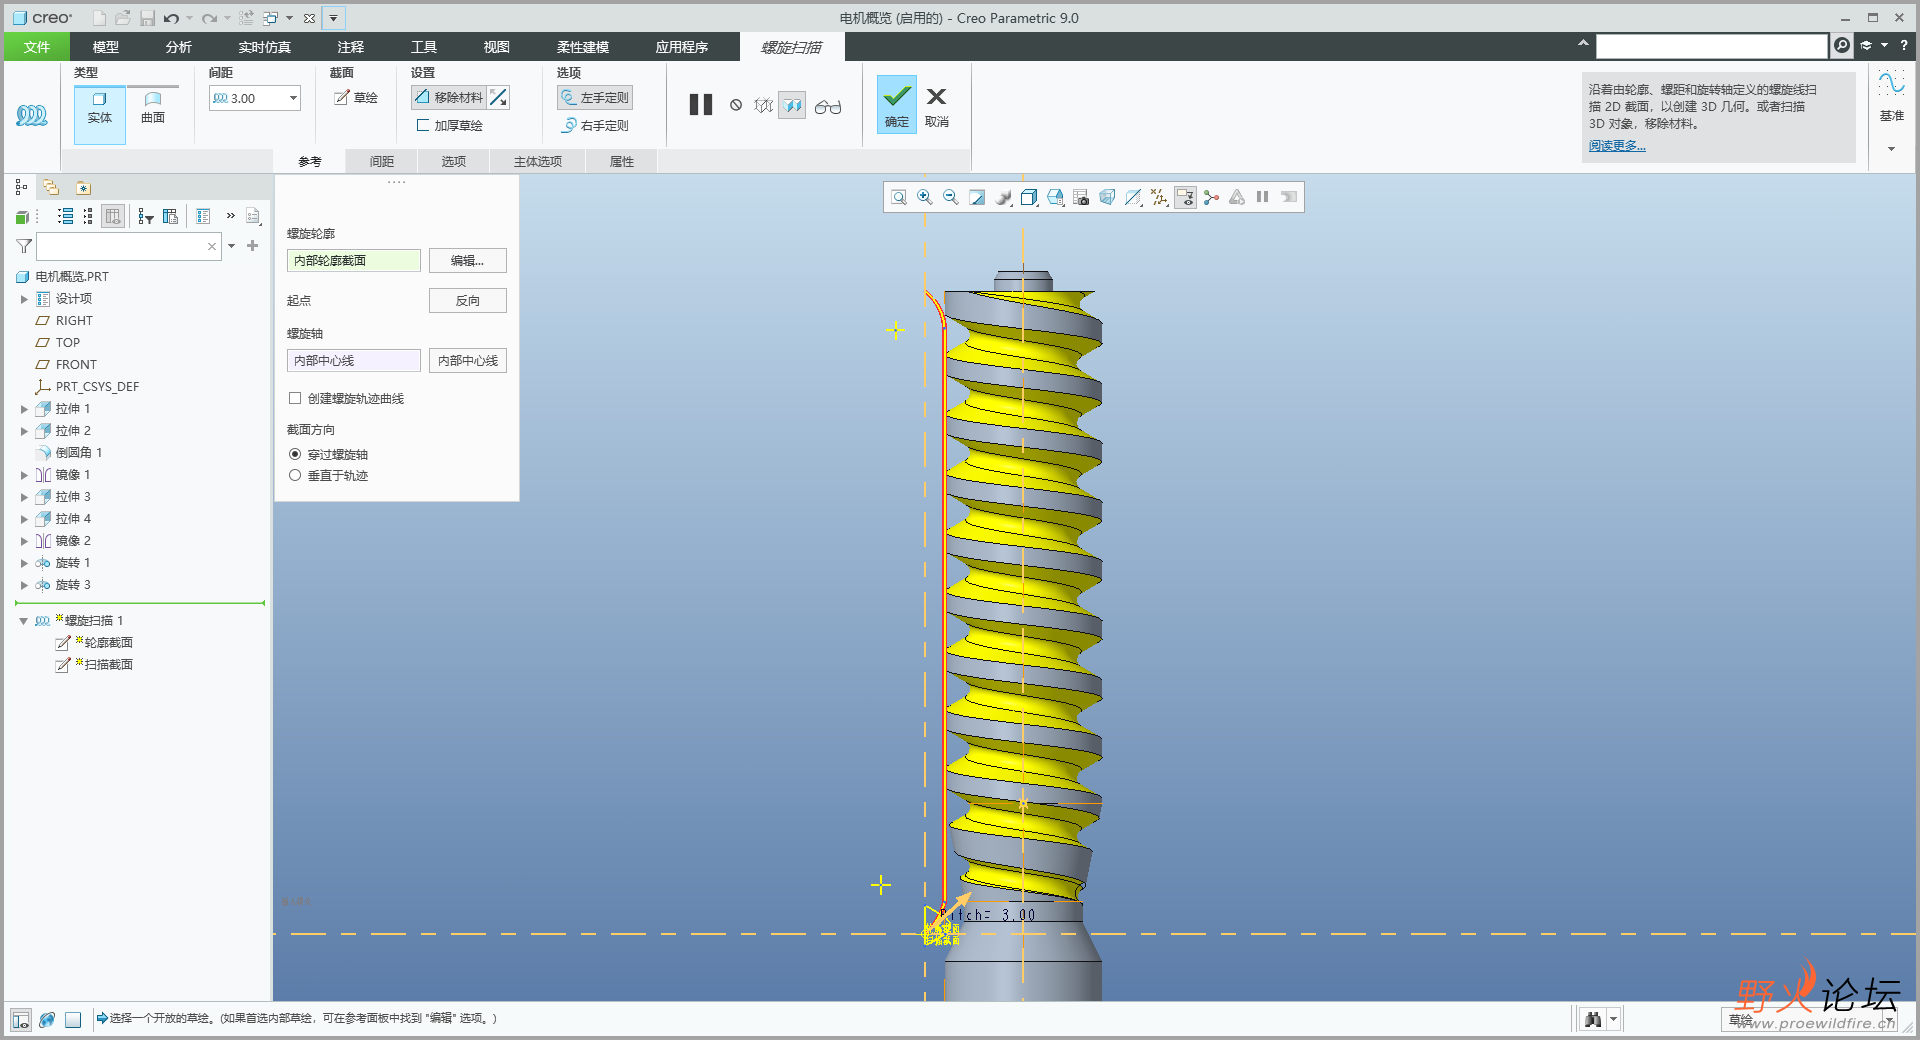Toggle spin center icon
The image size is (1920, 1040).
point(1211,198)
